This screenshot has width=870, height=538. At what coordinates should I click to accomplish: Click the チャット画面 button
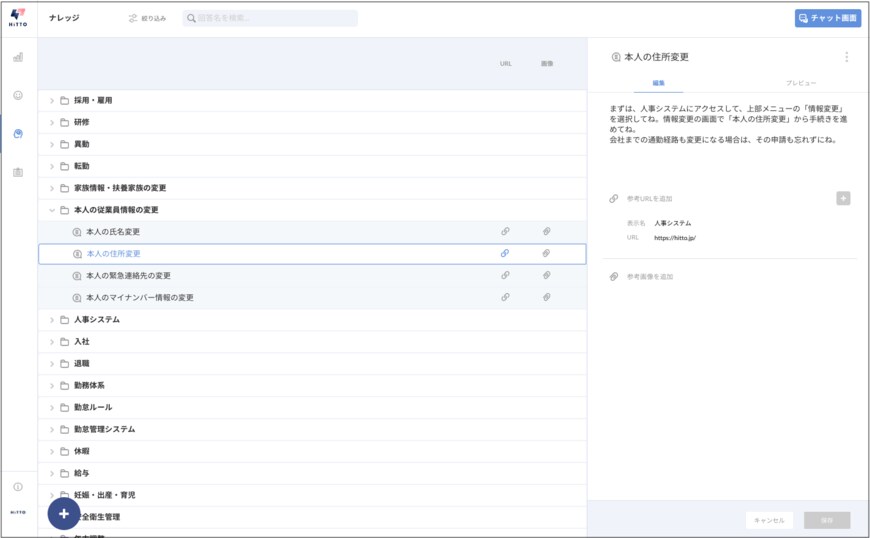point(827,18)
